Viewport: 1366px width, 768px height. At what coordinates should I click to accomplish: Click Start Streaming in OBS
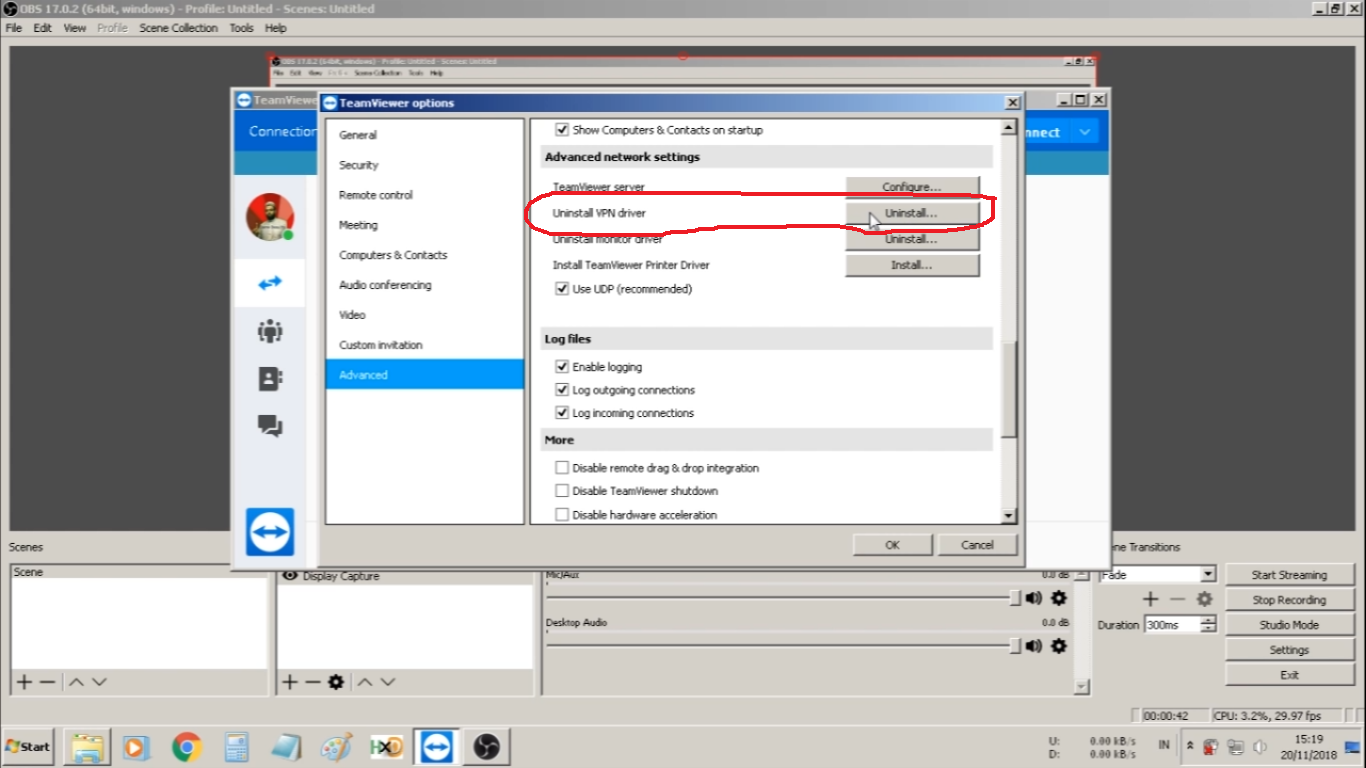(1289, 575)
